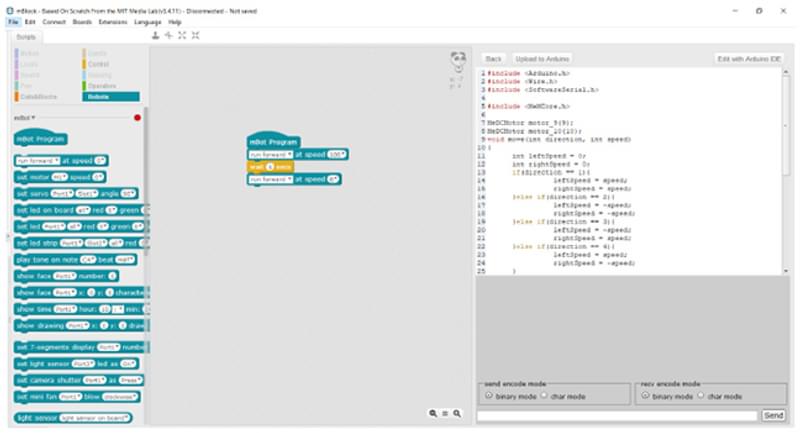This screenshot has width=800, height=433.
Task: Open the Extensions menu
Action: 113,22
